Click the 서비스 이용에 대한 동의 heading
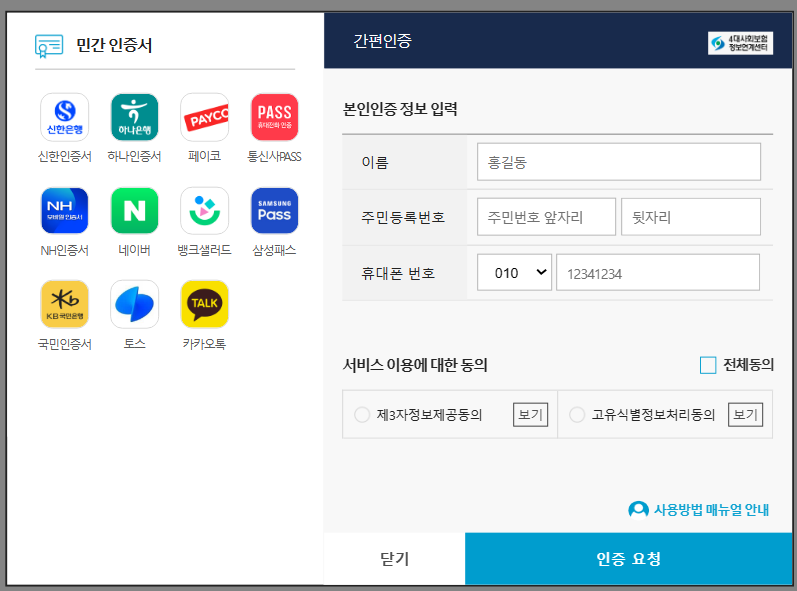 415,365
